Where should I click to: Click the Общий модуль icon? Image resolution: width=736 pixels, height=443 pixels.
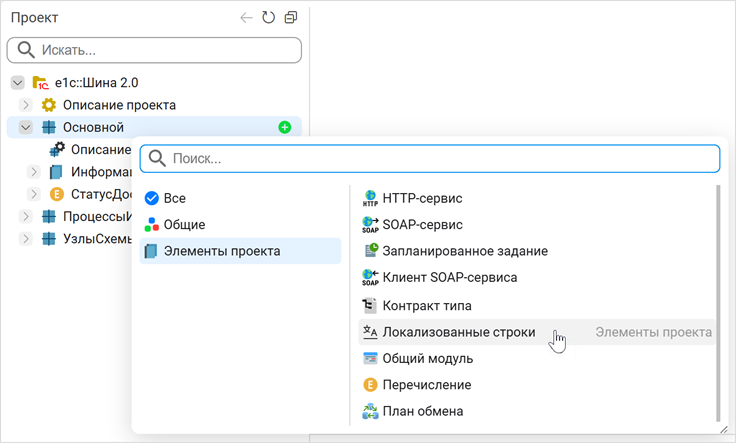370,359
